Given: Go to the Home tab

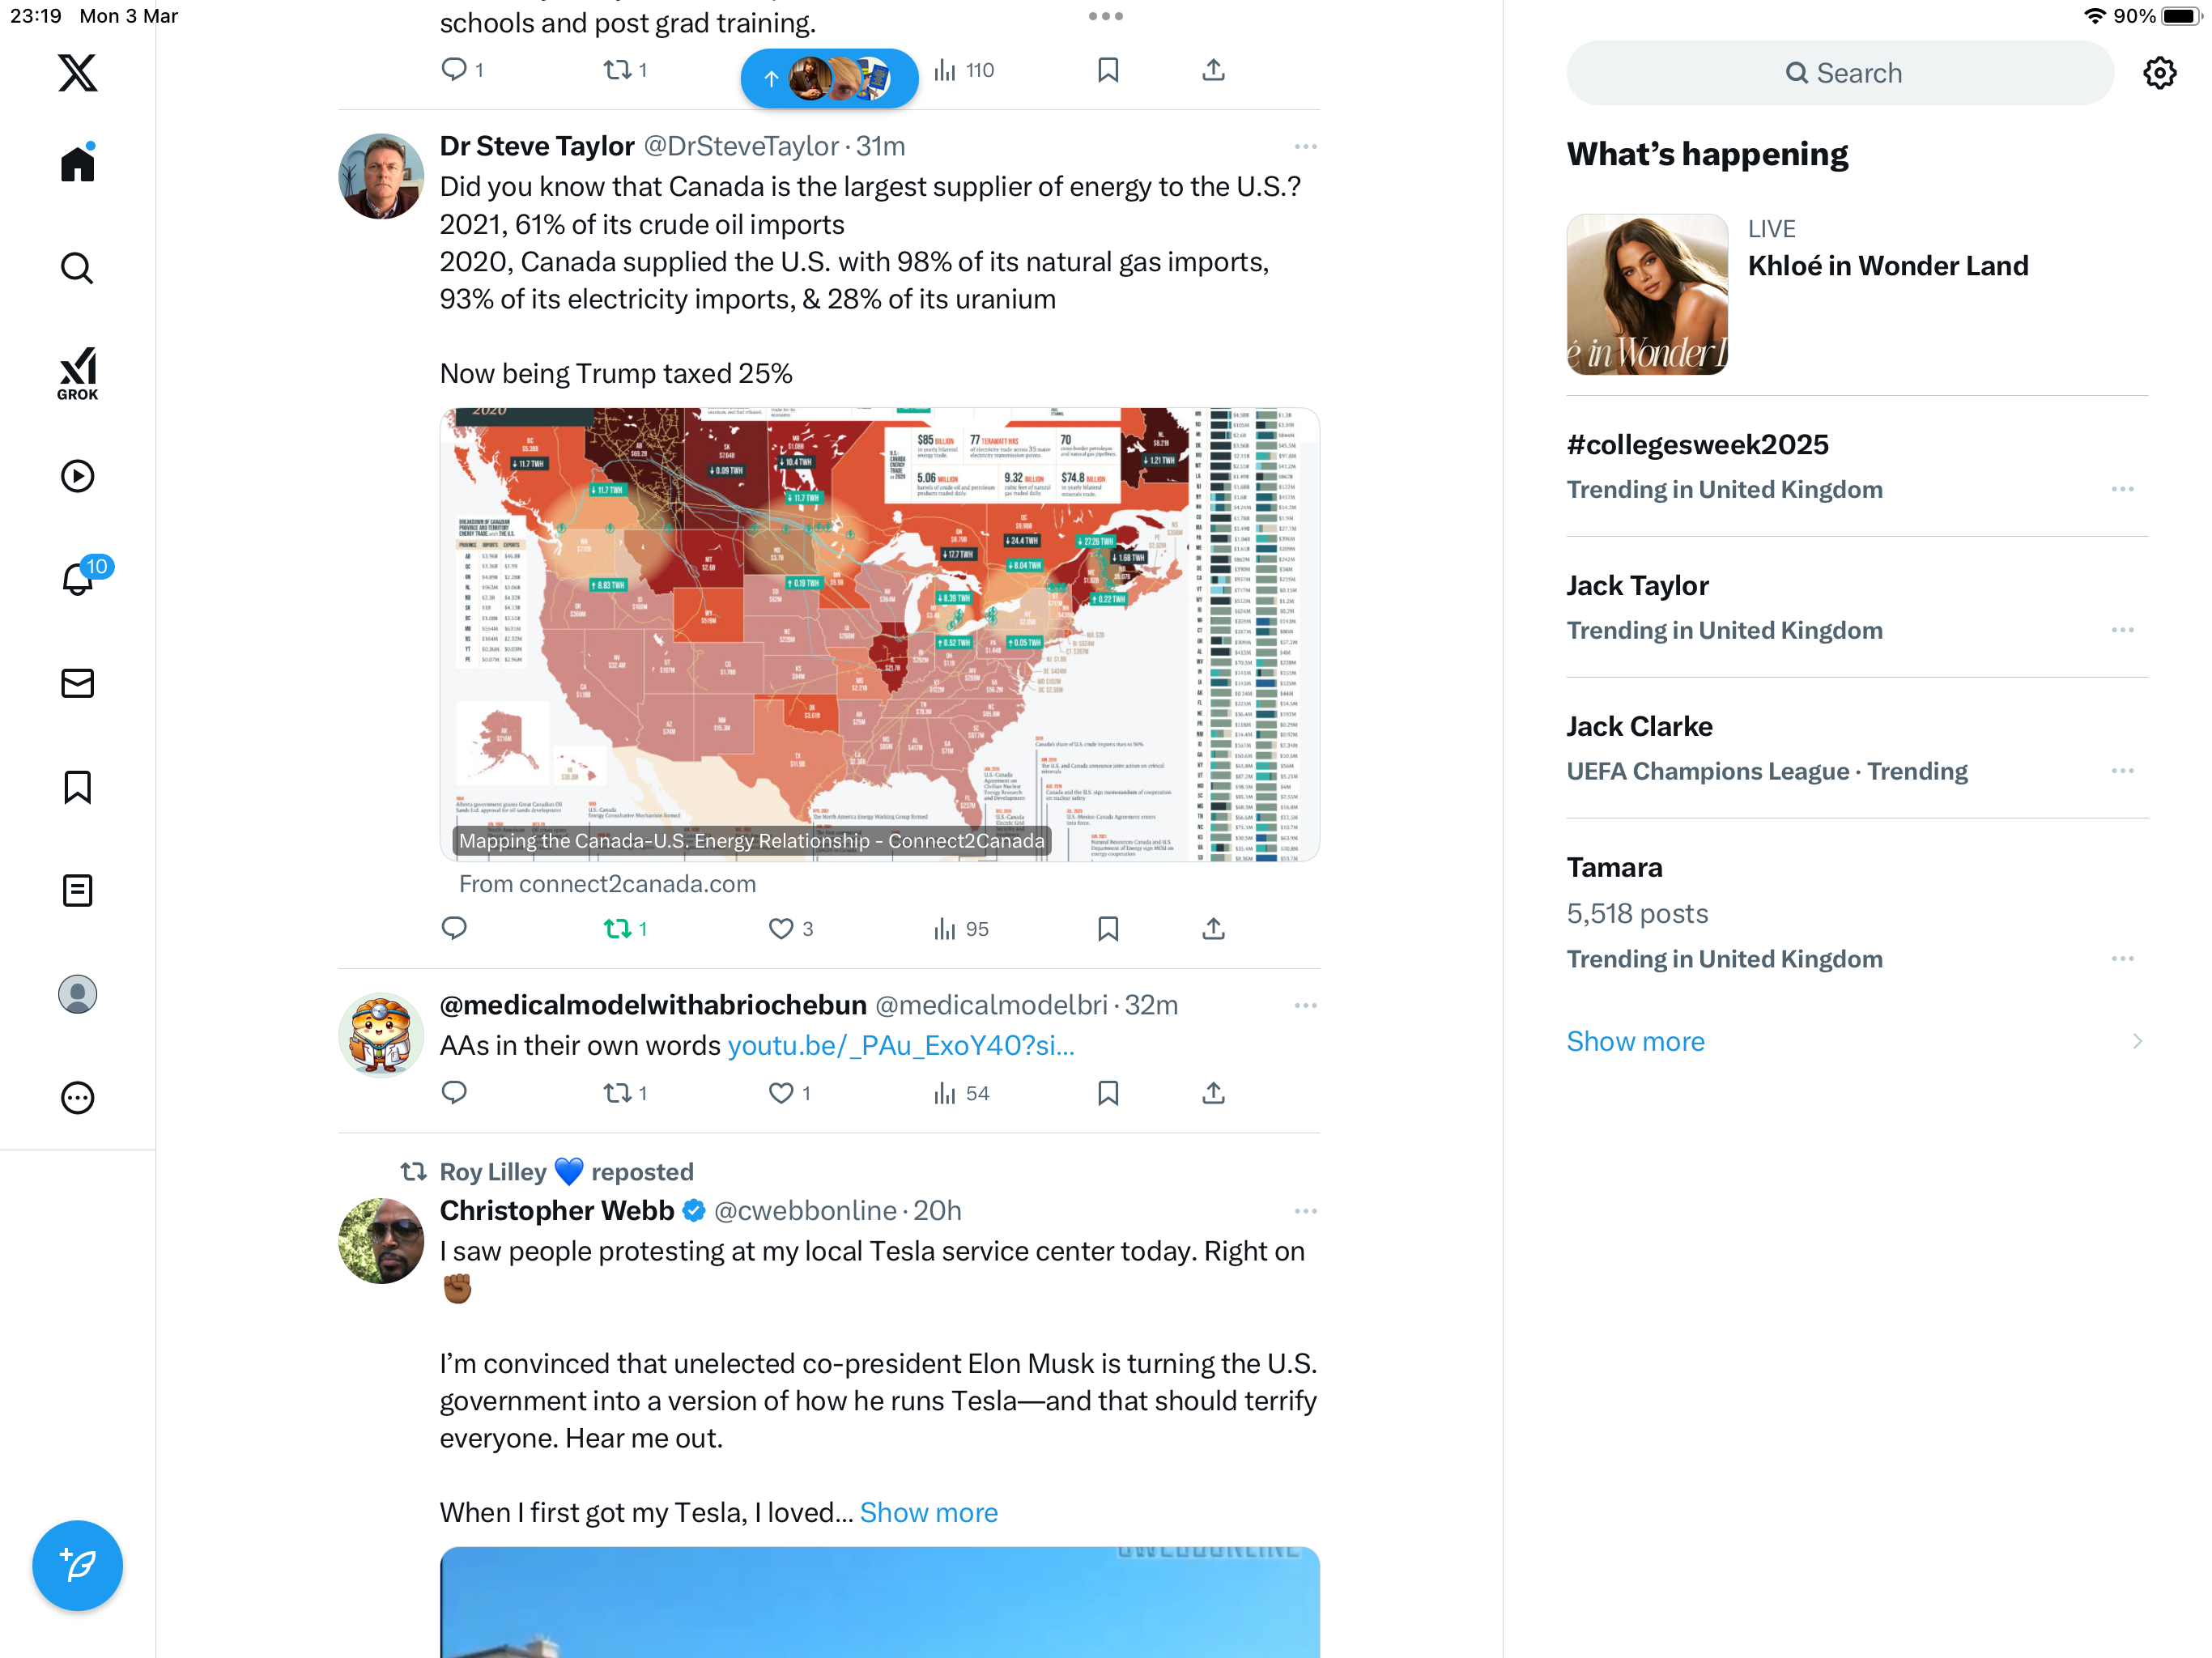Looking at the screenshot, I should (x=77, y=163).
